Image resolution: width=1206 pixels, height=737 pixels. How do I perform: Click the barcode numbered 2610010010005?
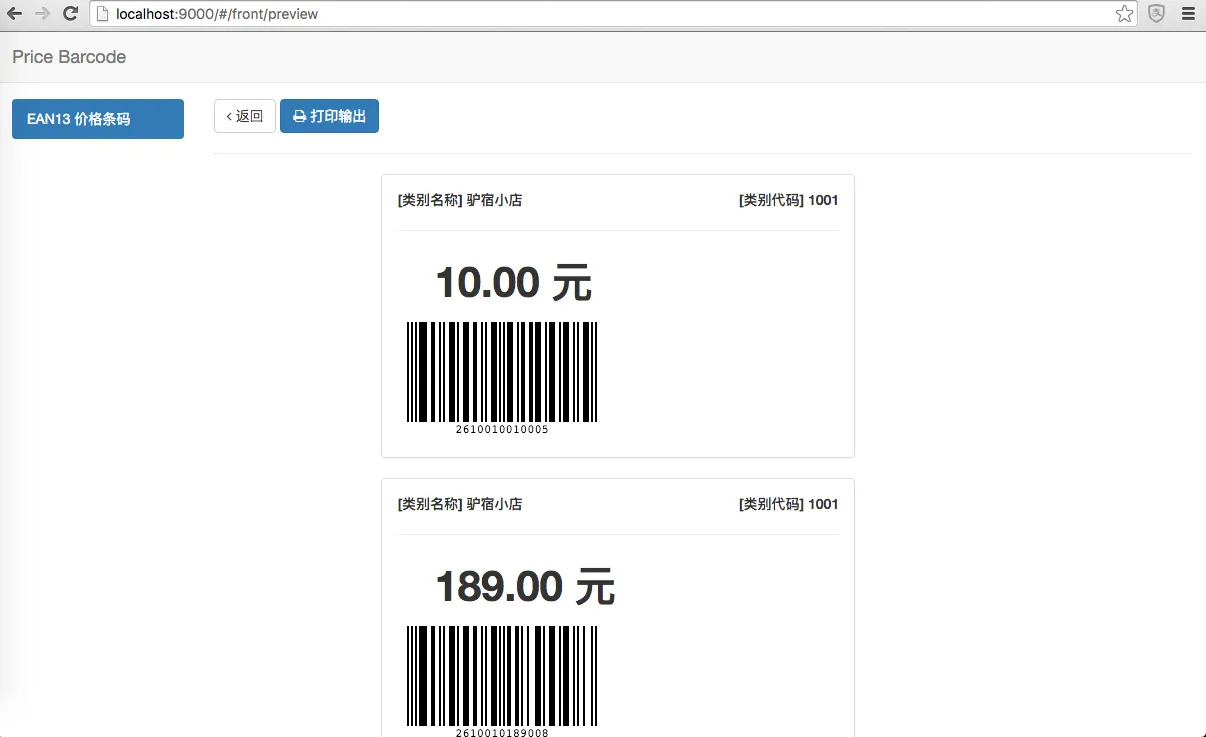pos(501,372)
